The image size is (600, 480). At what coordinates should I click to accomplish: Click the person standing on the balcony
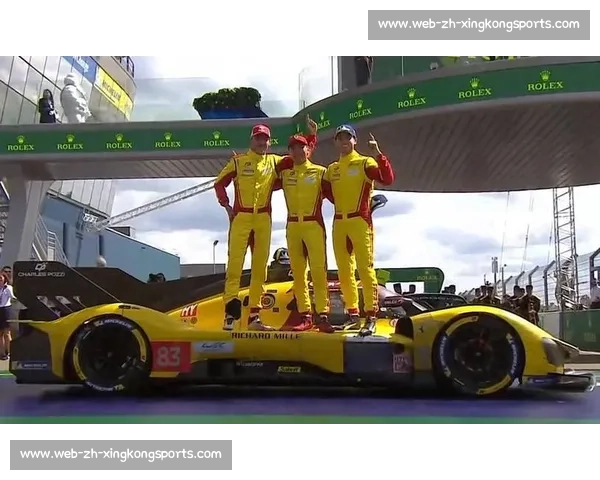point(47,106)
